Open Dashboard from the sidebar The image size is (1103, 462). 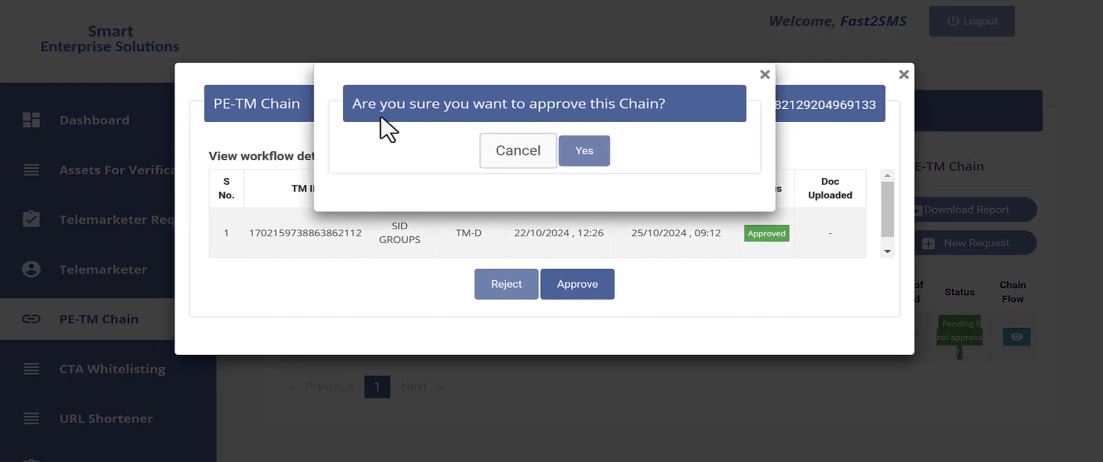pyautogui.click(x=94, y=120)
